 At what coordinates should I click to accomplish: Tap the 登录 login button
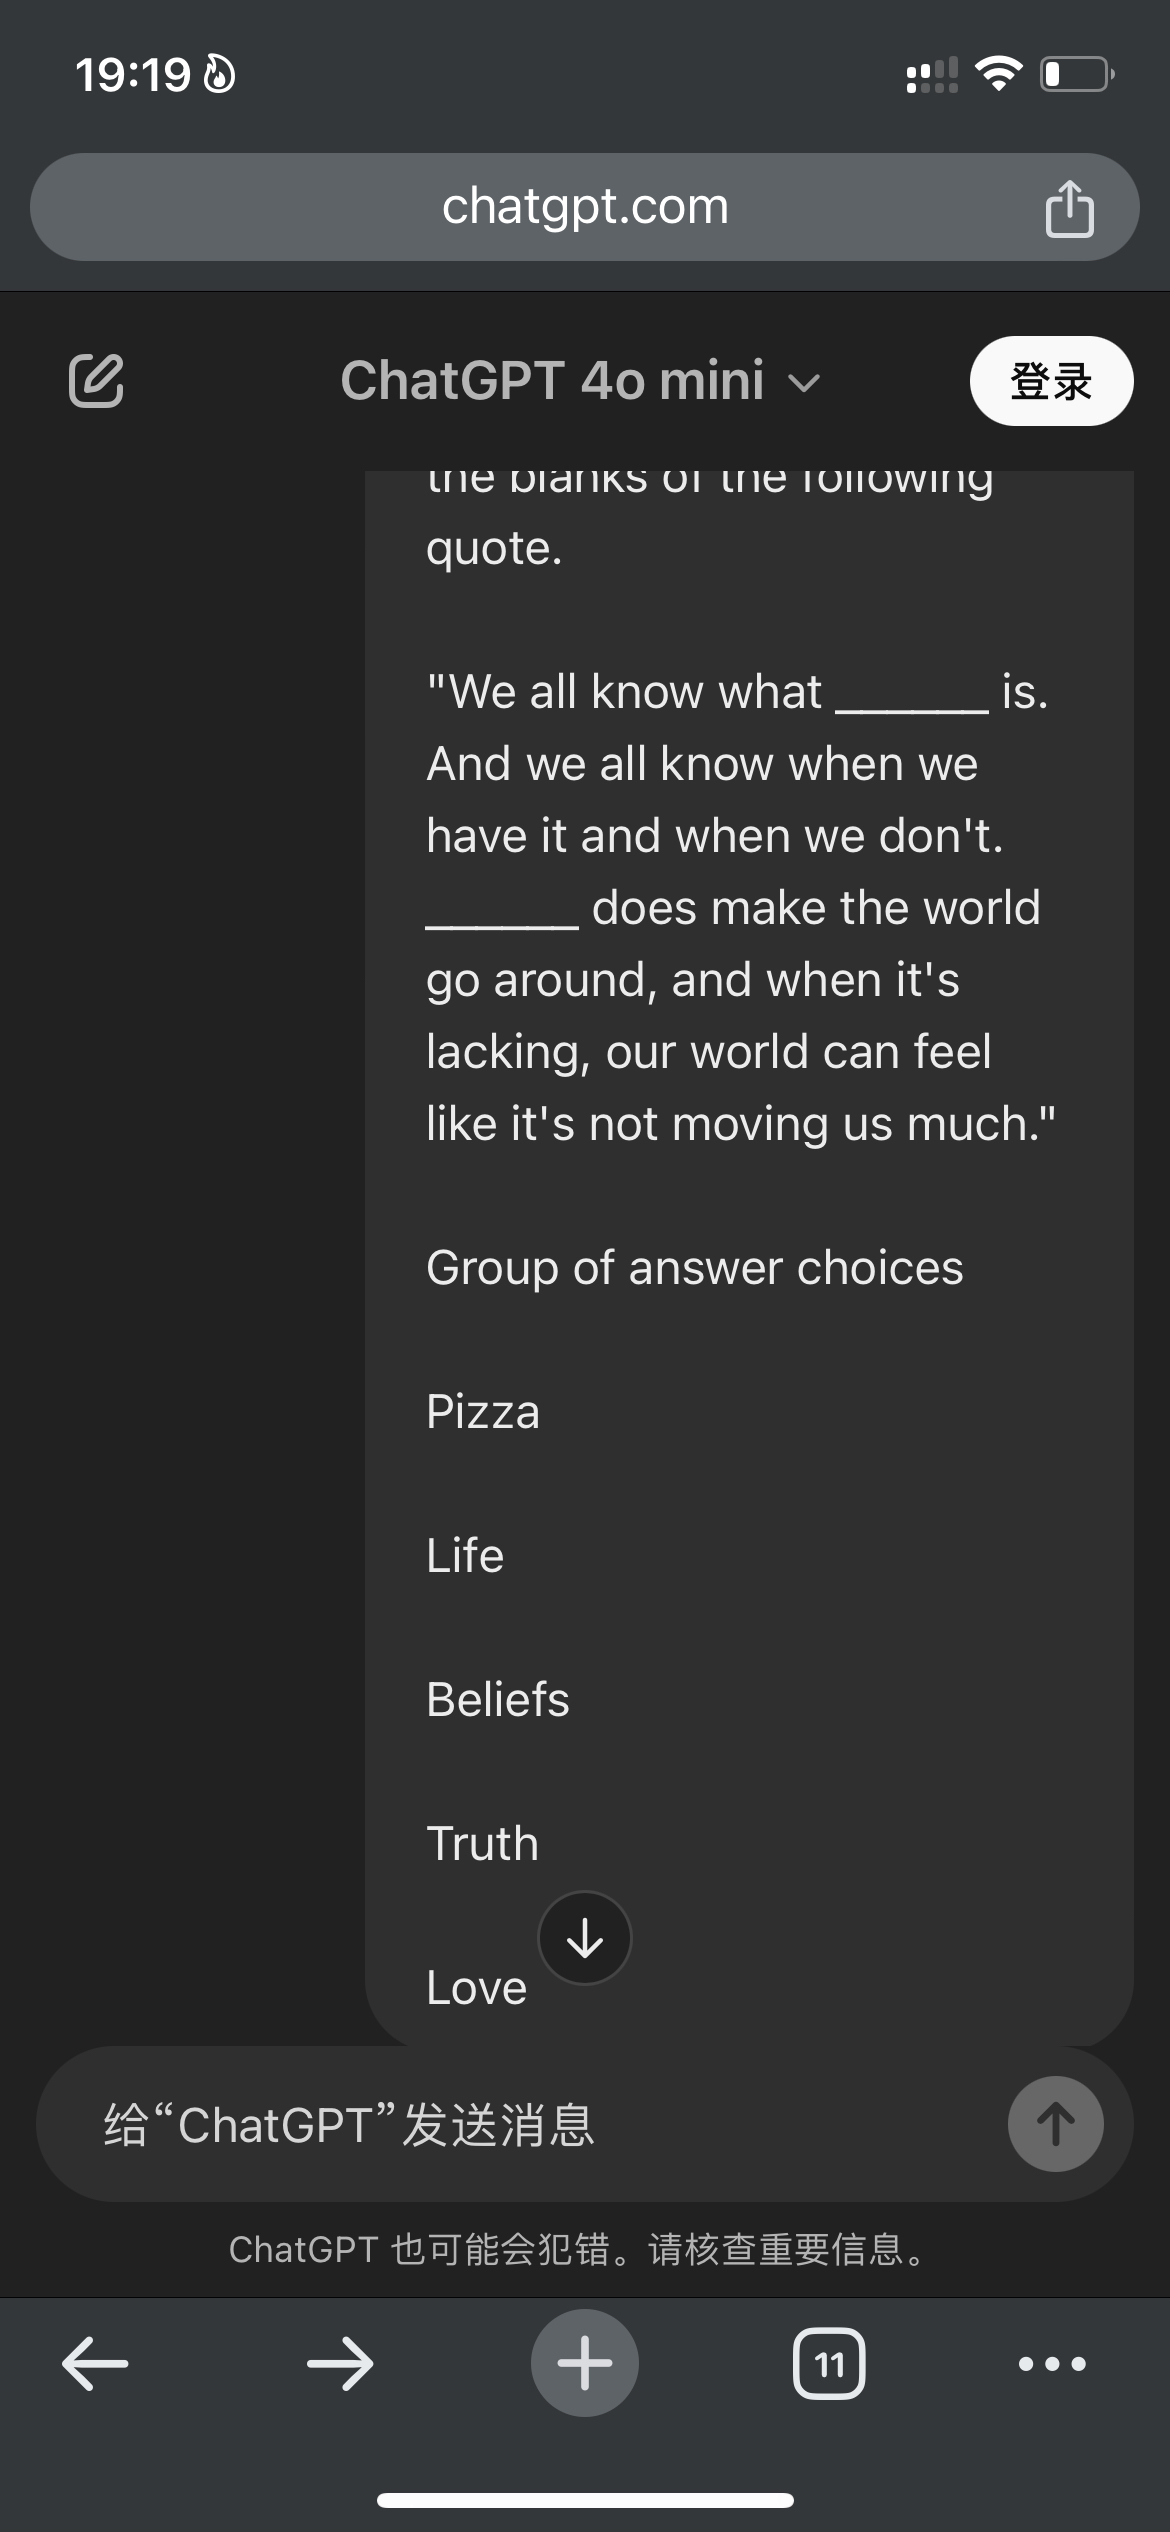(x=1051, y=381)
